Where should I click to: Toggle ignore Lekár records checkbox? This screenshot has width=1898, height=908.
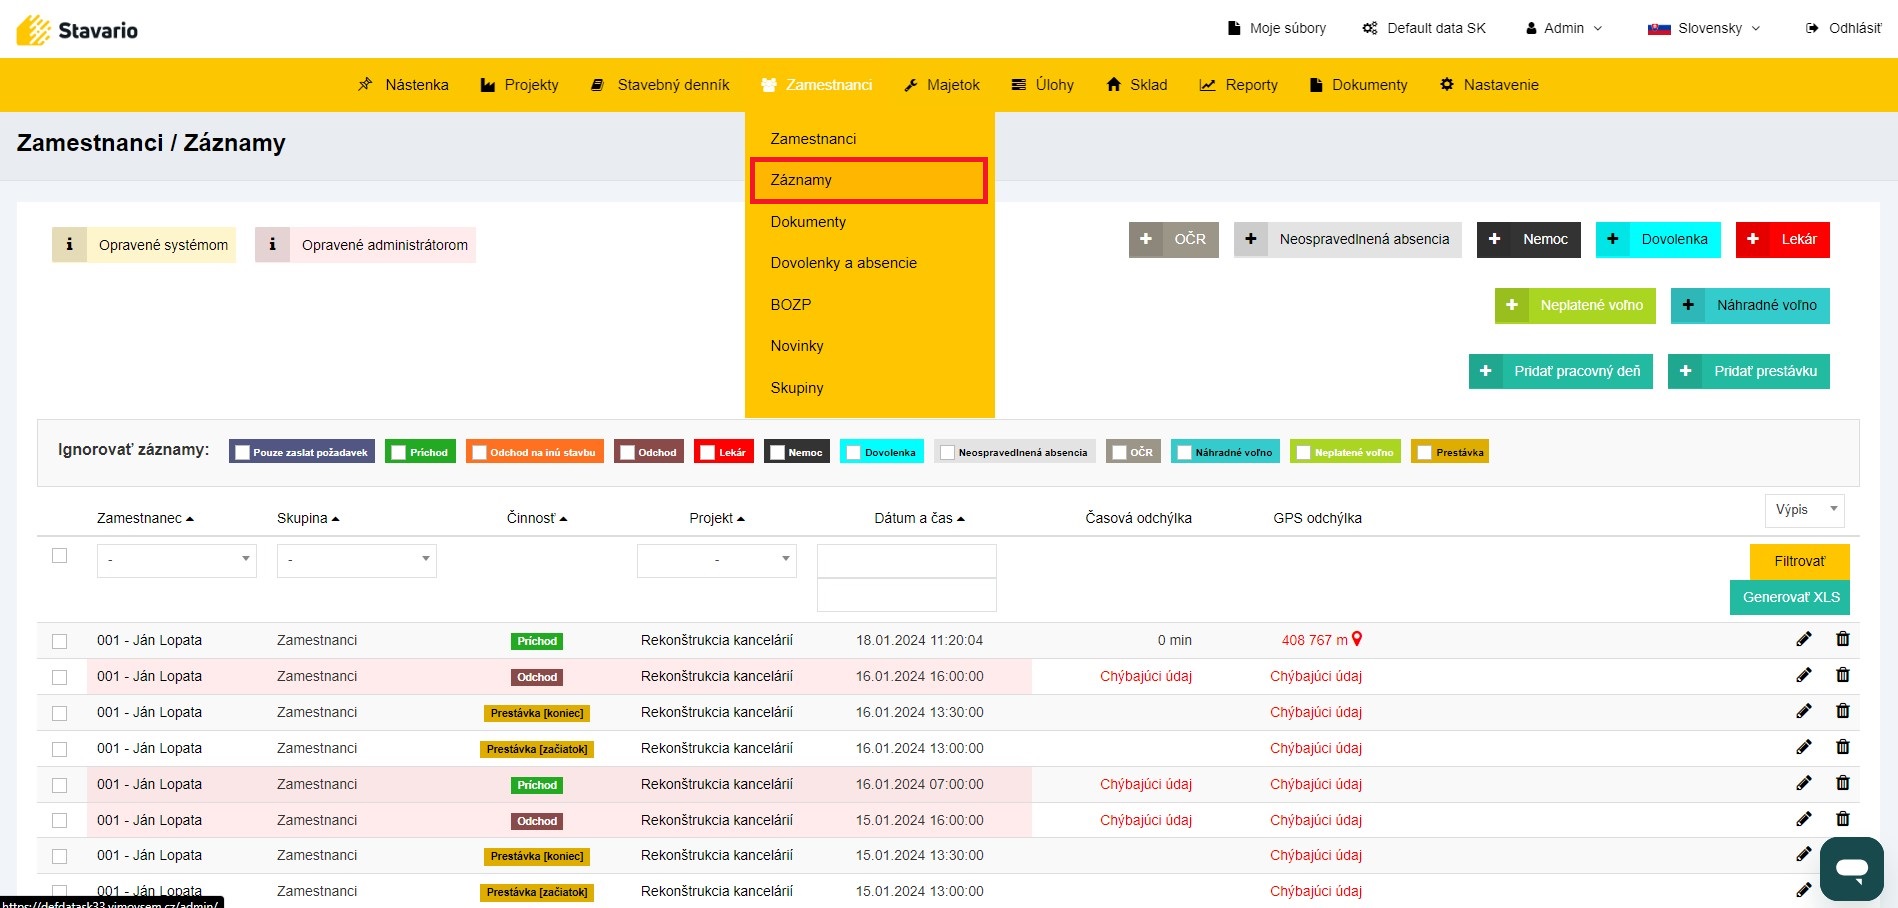pyautogui.click(x=707, y=452)
